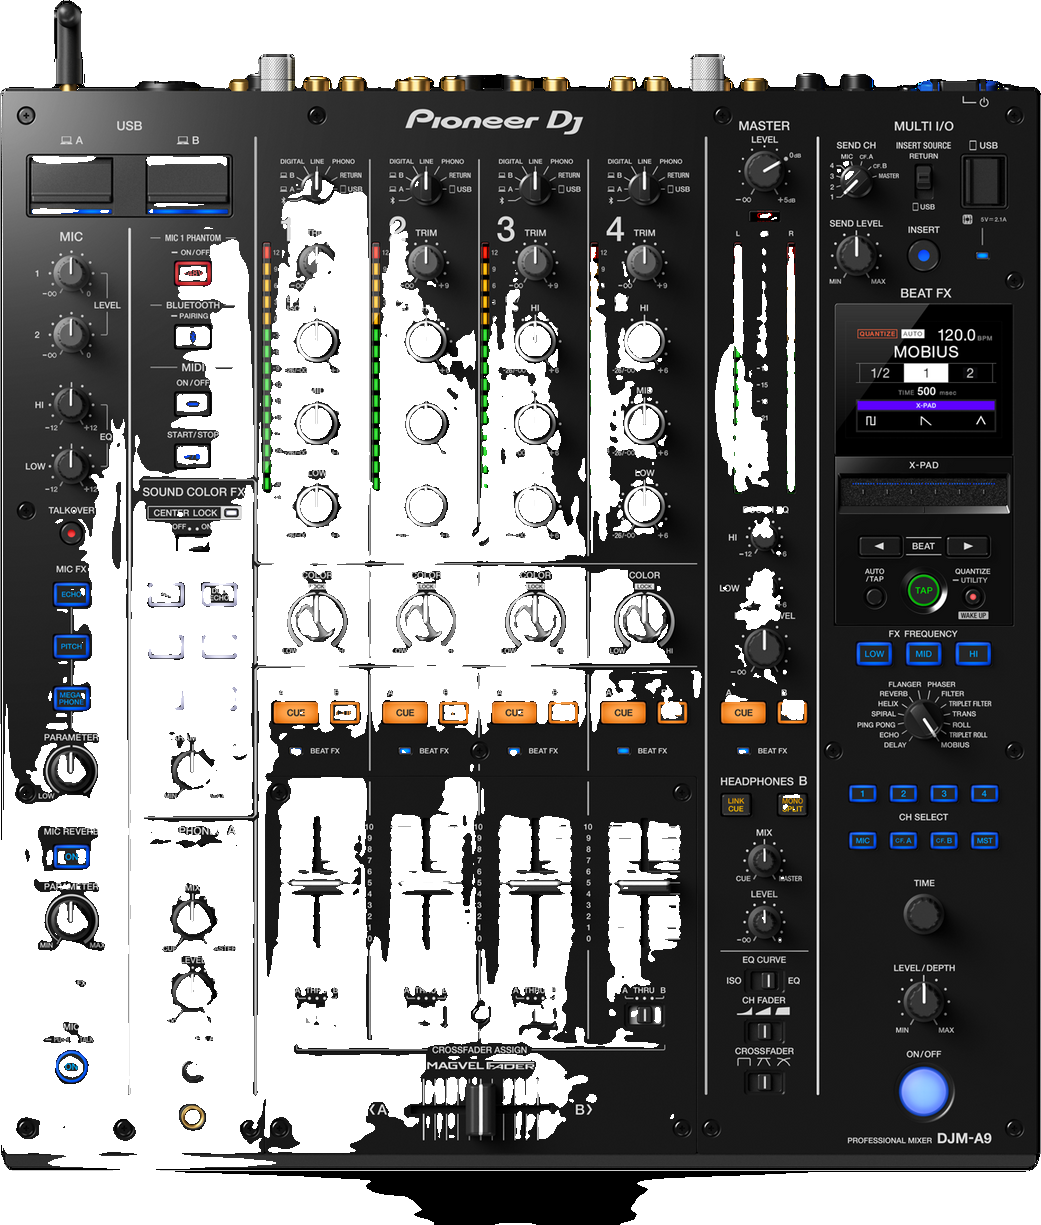Enable MIC FX ECHO button

(70, 594)
